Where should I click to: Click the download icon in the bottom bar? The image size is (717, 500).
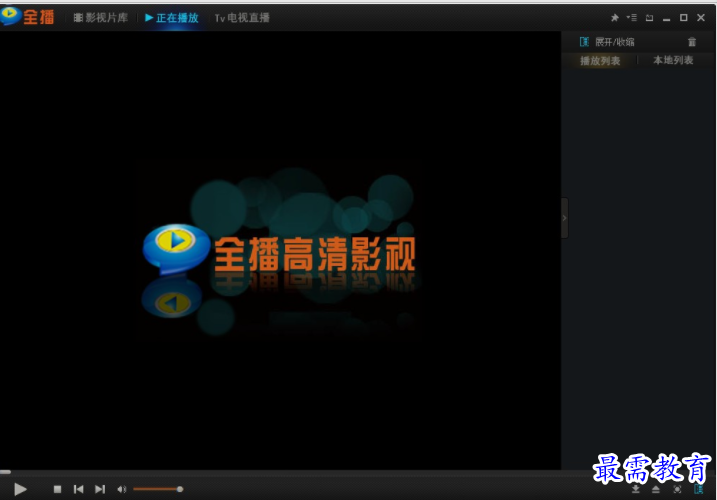click(x=636, y=489)
